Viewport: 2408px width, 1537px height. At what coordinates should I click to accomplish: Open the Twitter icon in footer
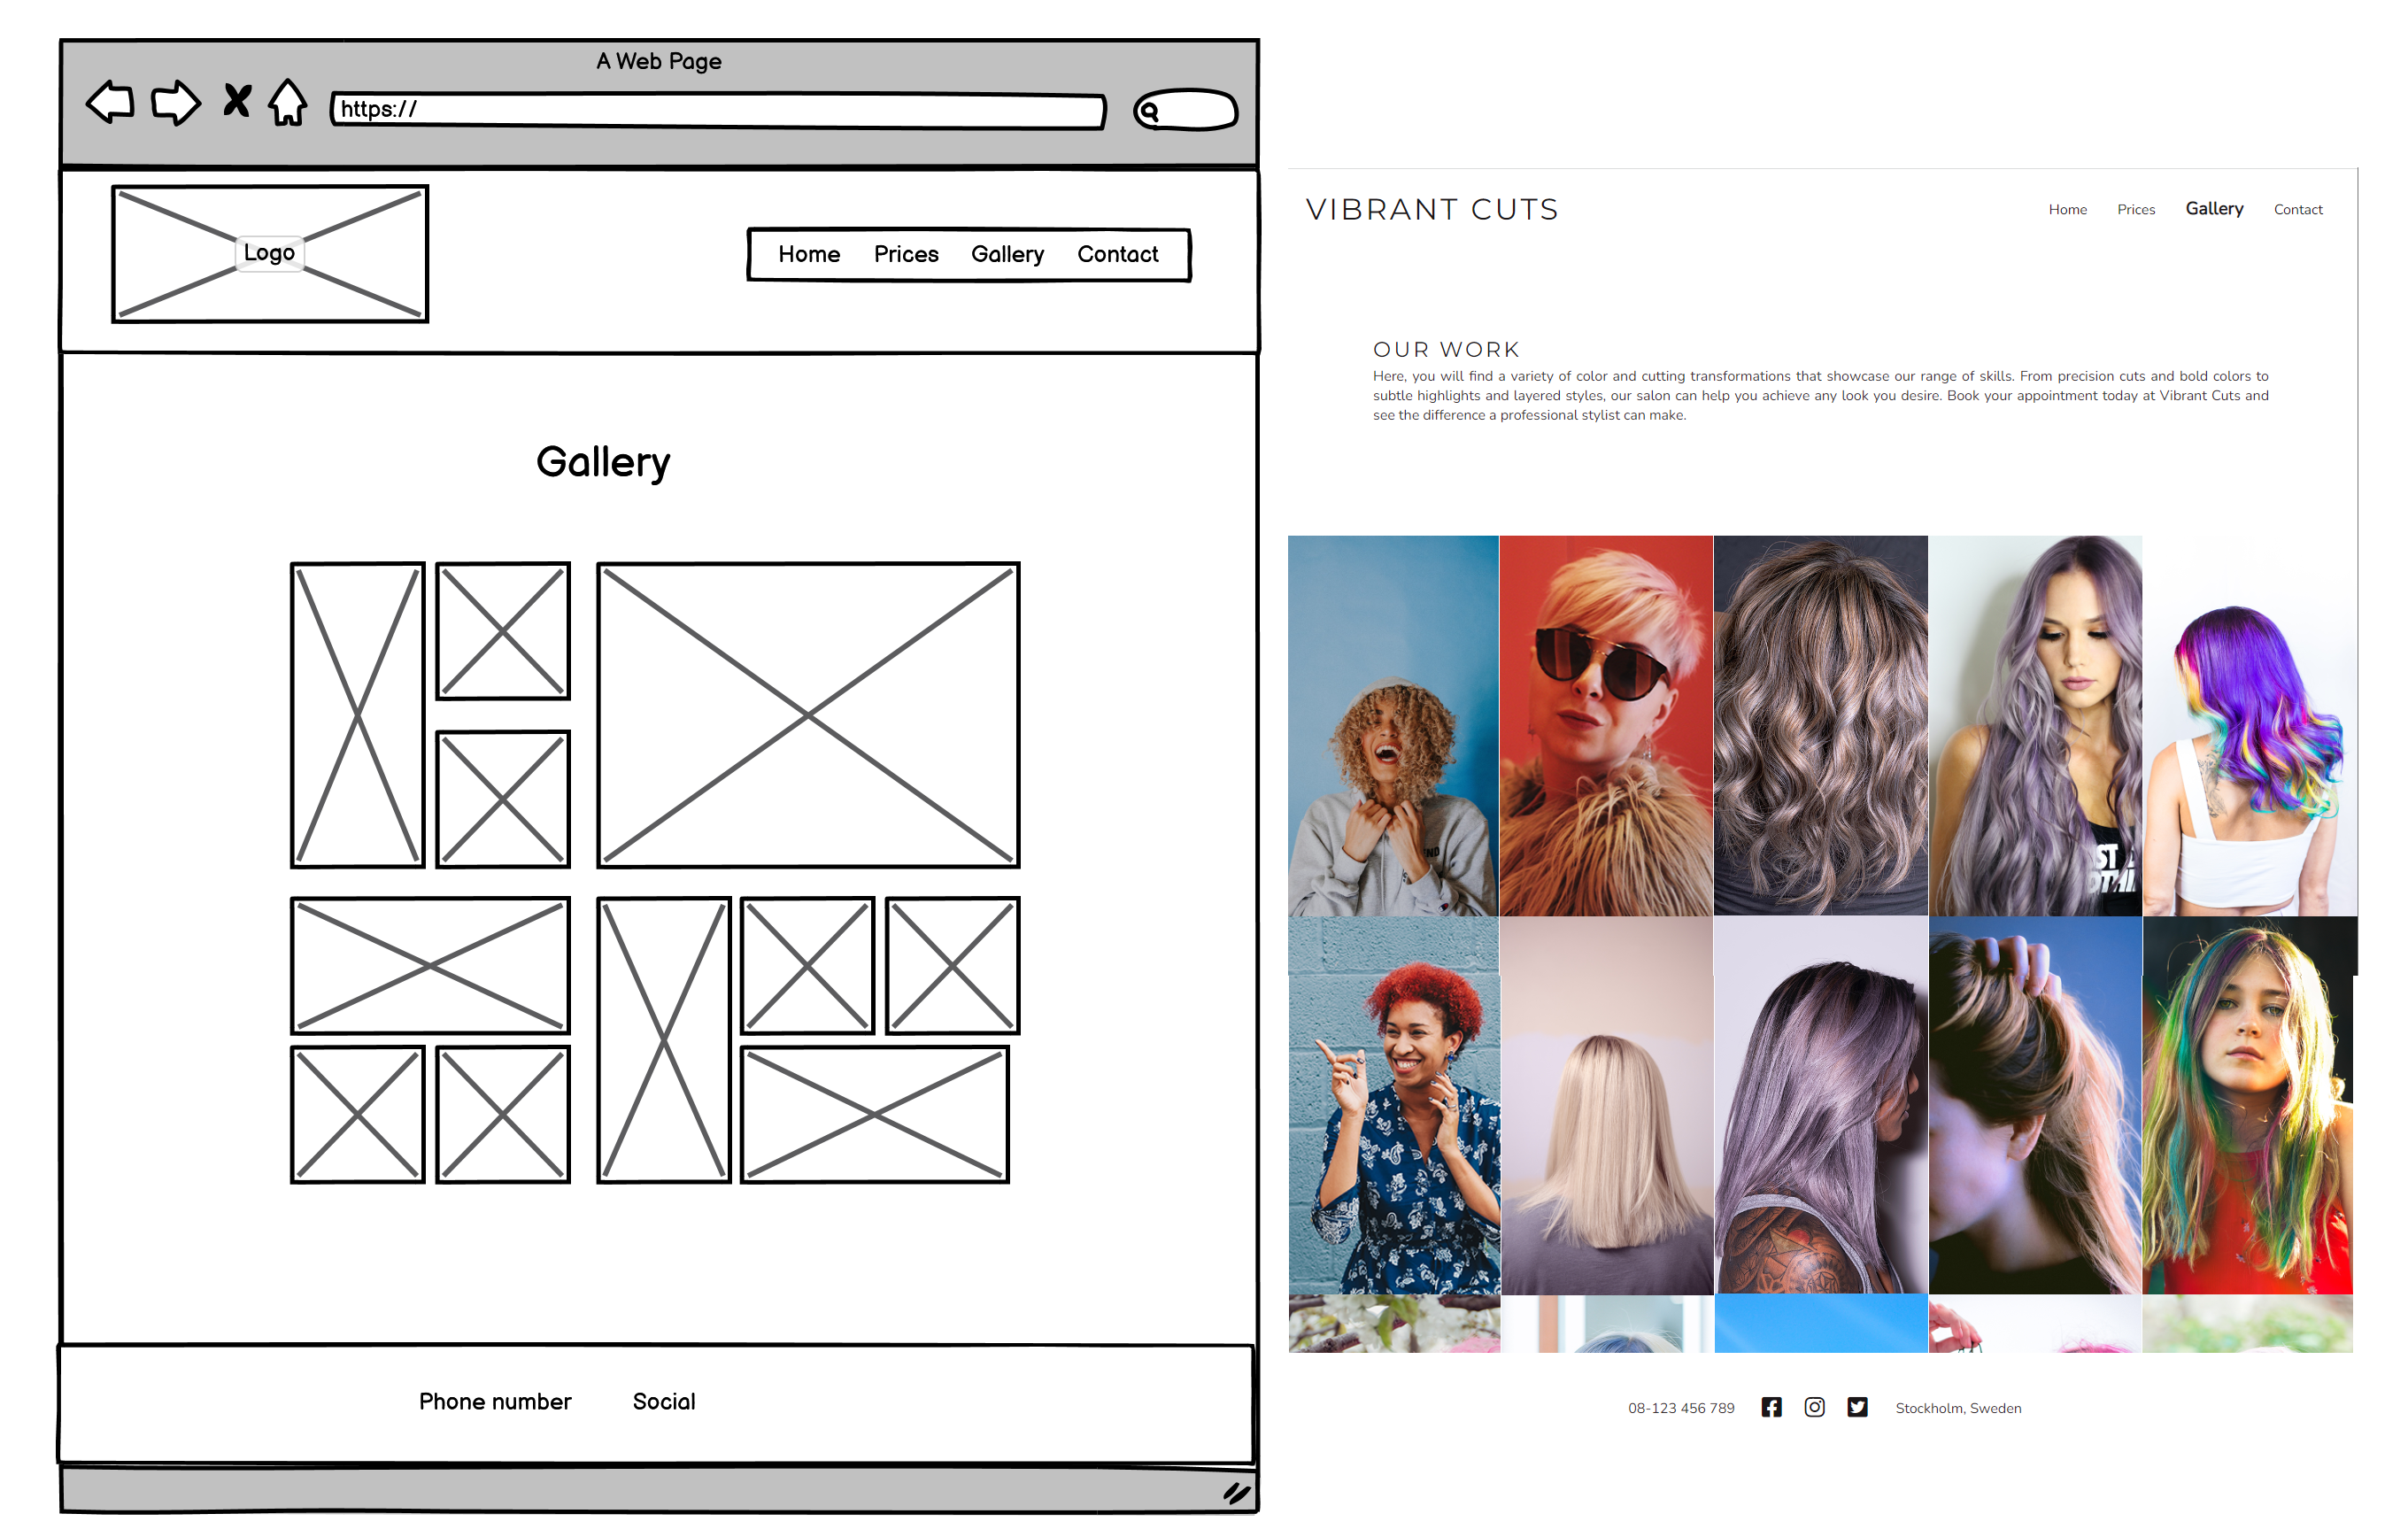pyautogui.click(x=1857, y=1407)
